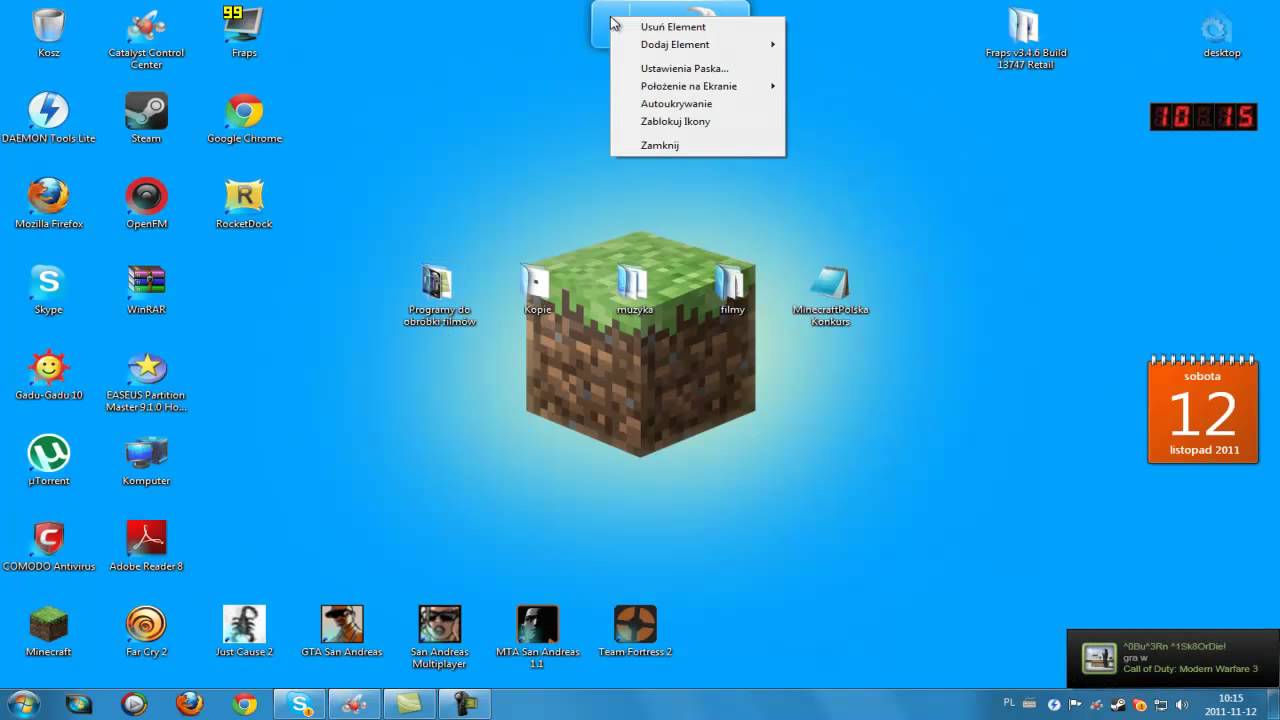Image resolution: width=1280 pixels, height=720 pixels.
Task: Select the Skype desktop shortcut
Action: click(x=48, y=290)
